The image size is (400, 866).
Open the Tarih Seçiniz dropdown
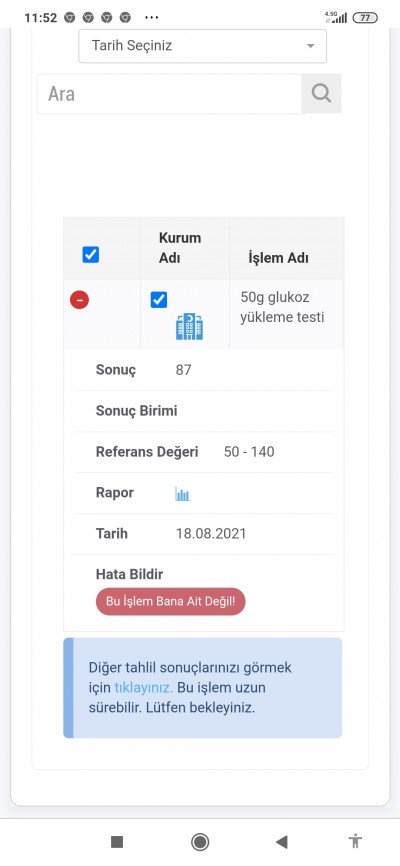pyautogui.click(x=202, y=46)
